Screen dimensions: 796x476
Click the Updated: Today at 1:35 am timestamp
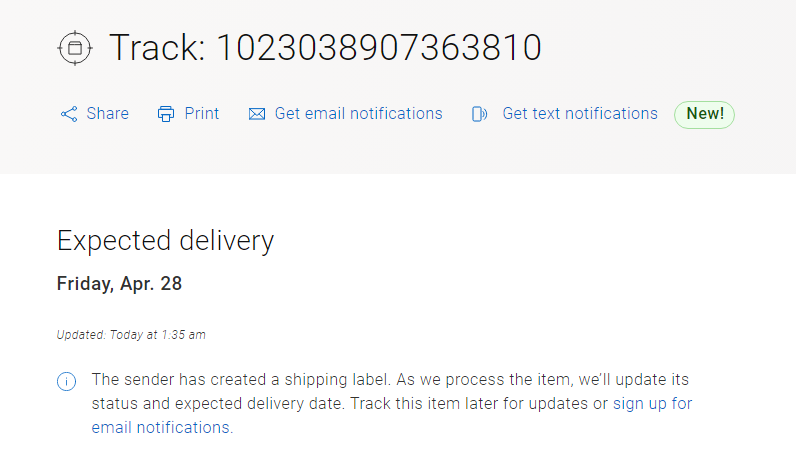(131, 335)
